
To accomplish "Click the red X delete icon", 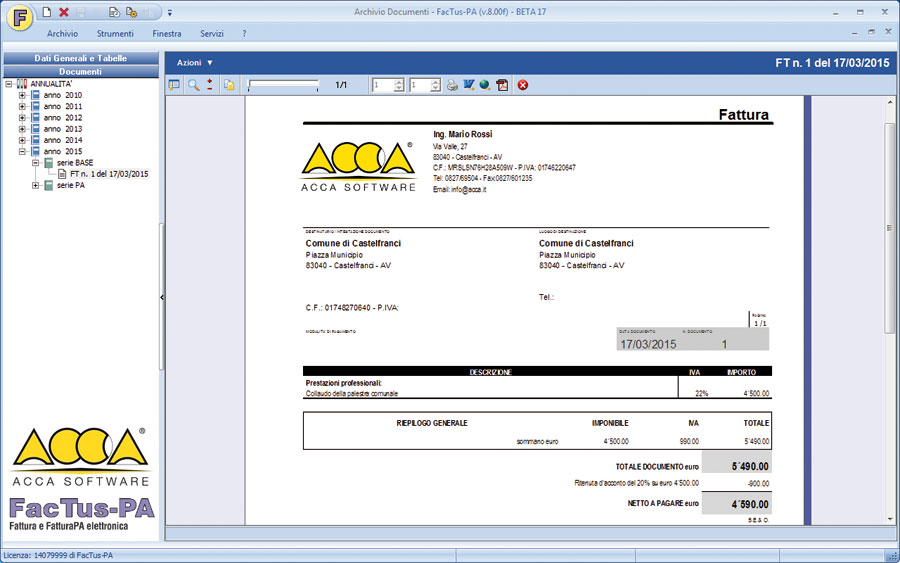I will coord(64,12).
